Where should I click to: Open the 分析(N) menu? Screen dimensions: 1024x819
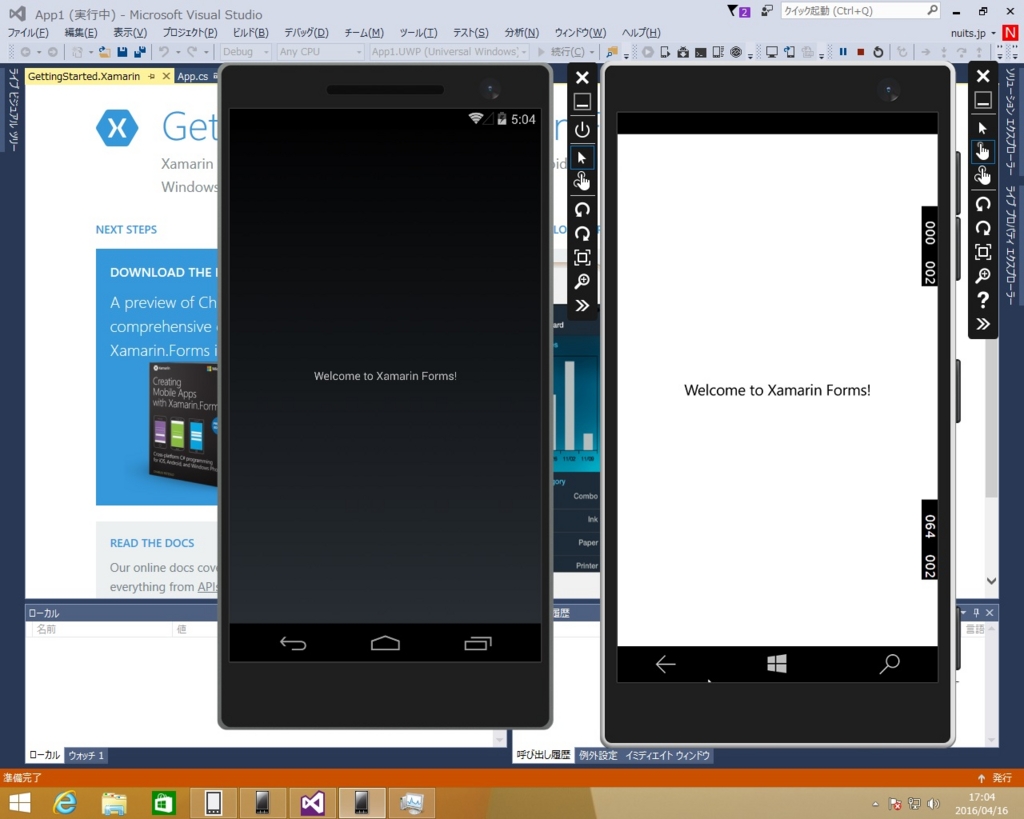point(522,33)
